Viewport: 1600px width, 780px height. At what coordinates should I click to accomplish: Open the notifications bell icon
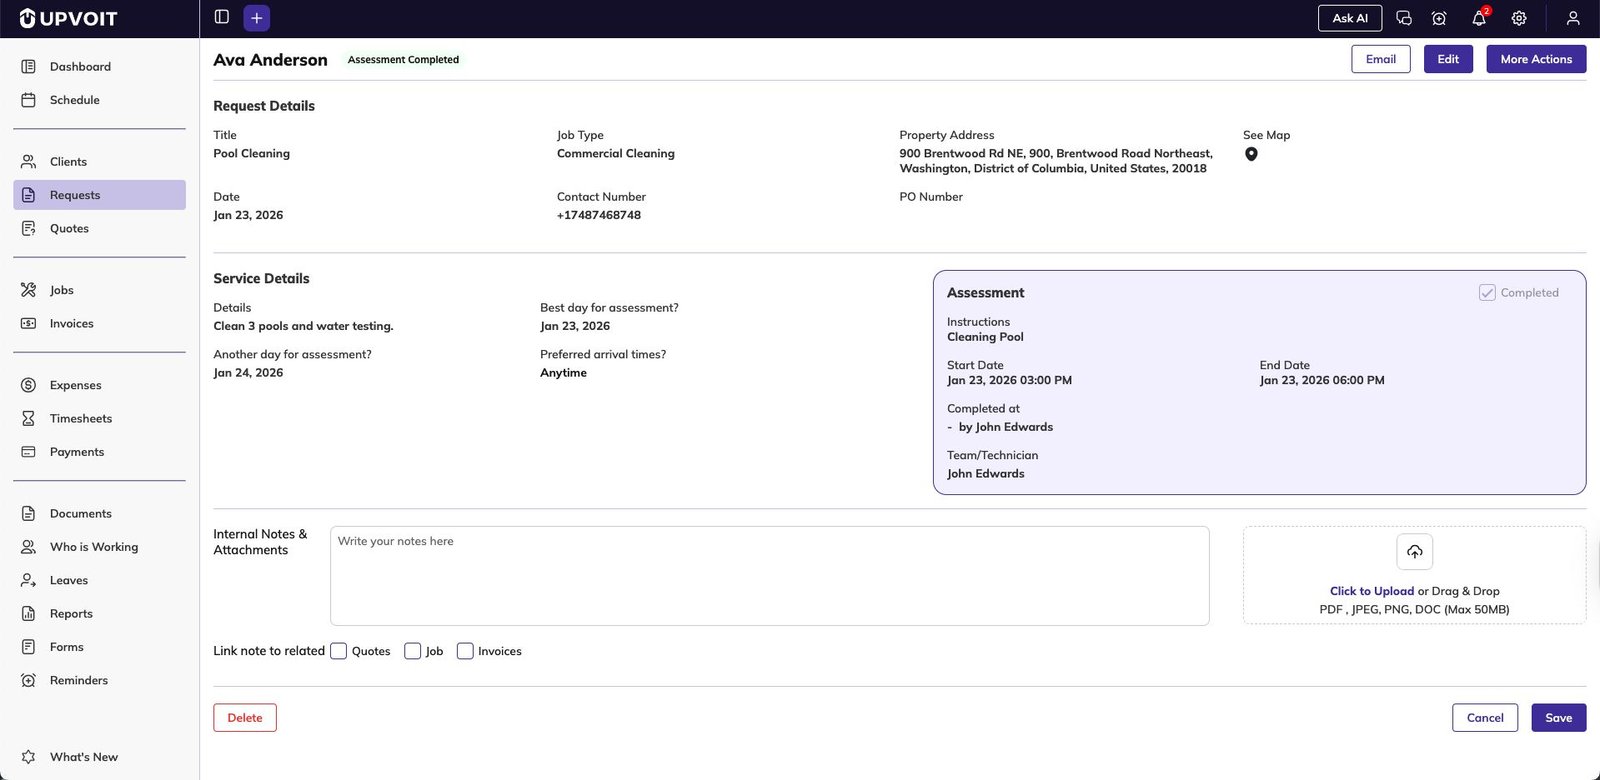tap(1479, 18)
